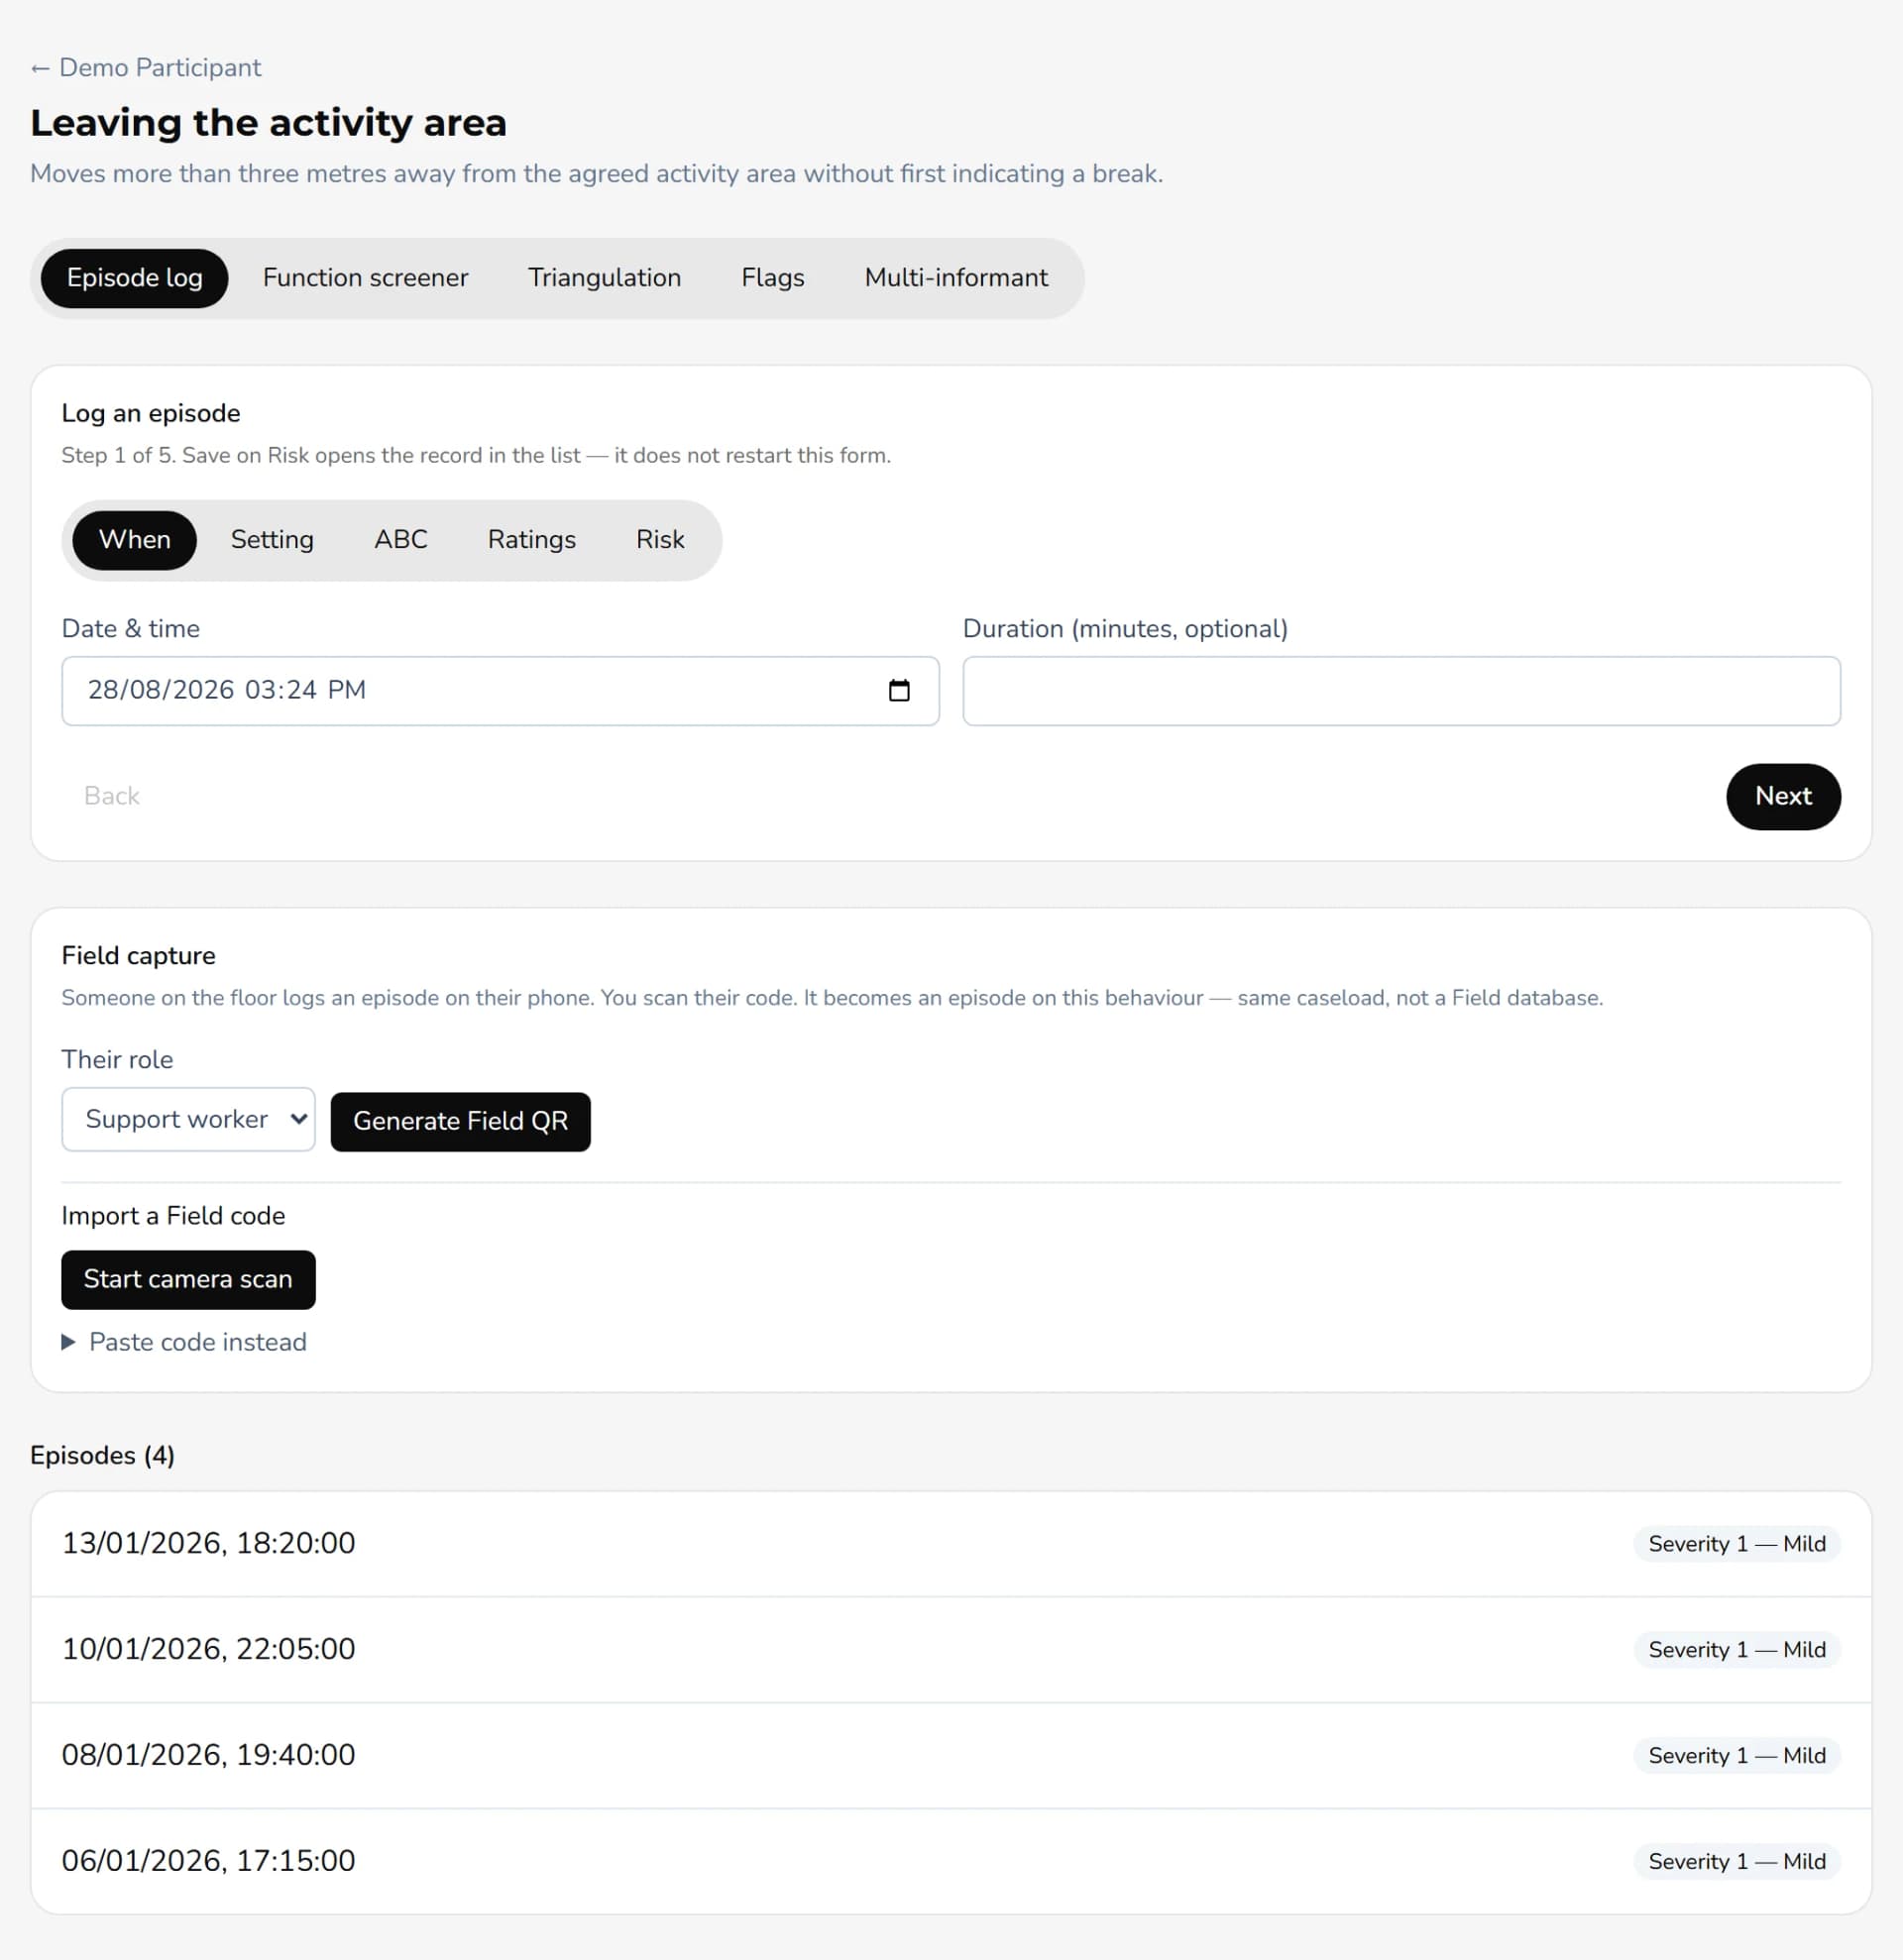Click the disabled Back button
The height and width of the screenshot is (1960, 1903).
[x=112, y=797]
